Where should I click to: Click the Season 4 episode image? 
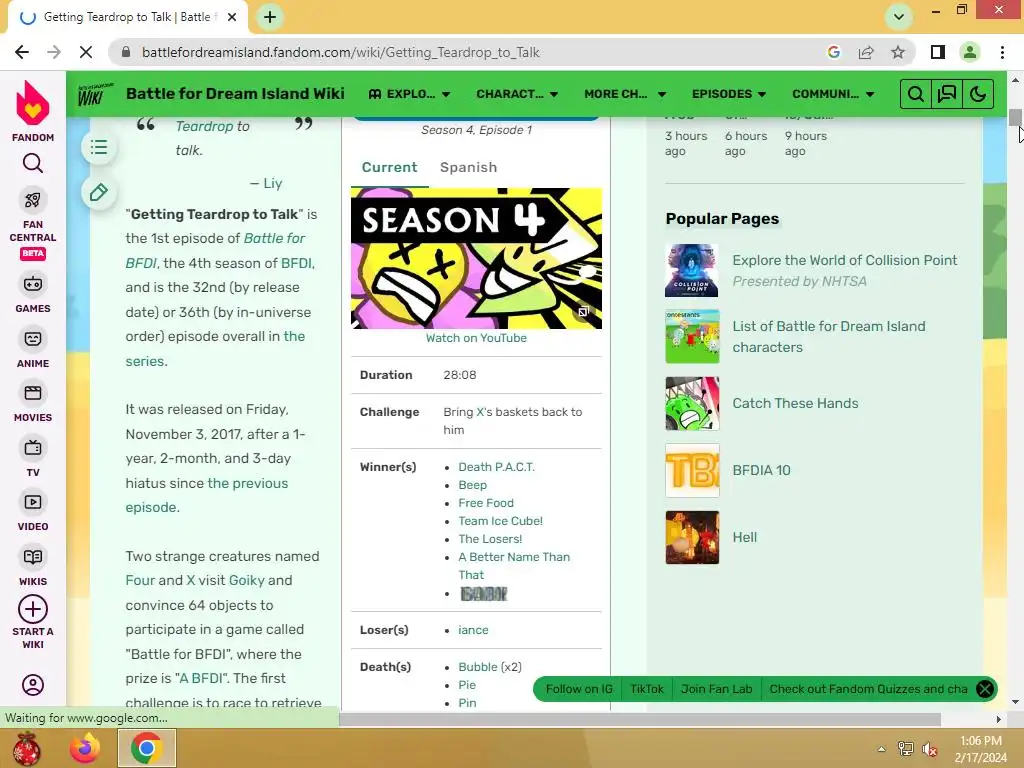point(476,258)
